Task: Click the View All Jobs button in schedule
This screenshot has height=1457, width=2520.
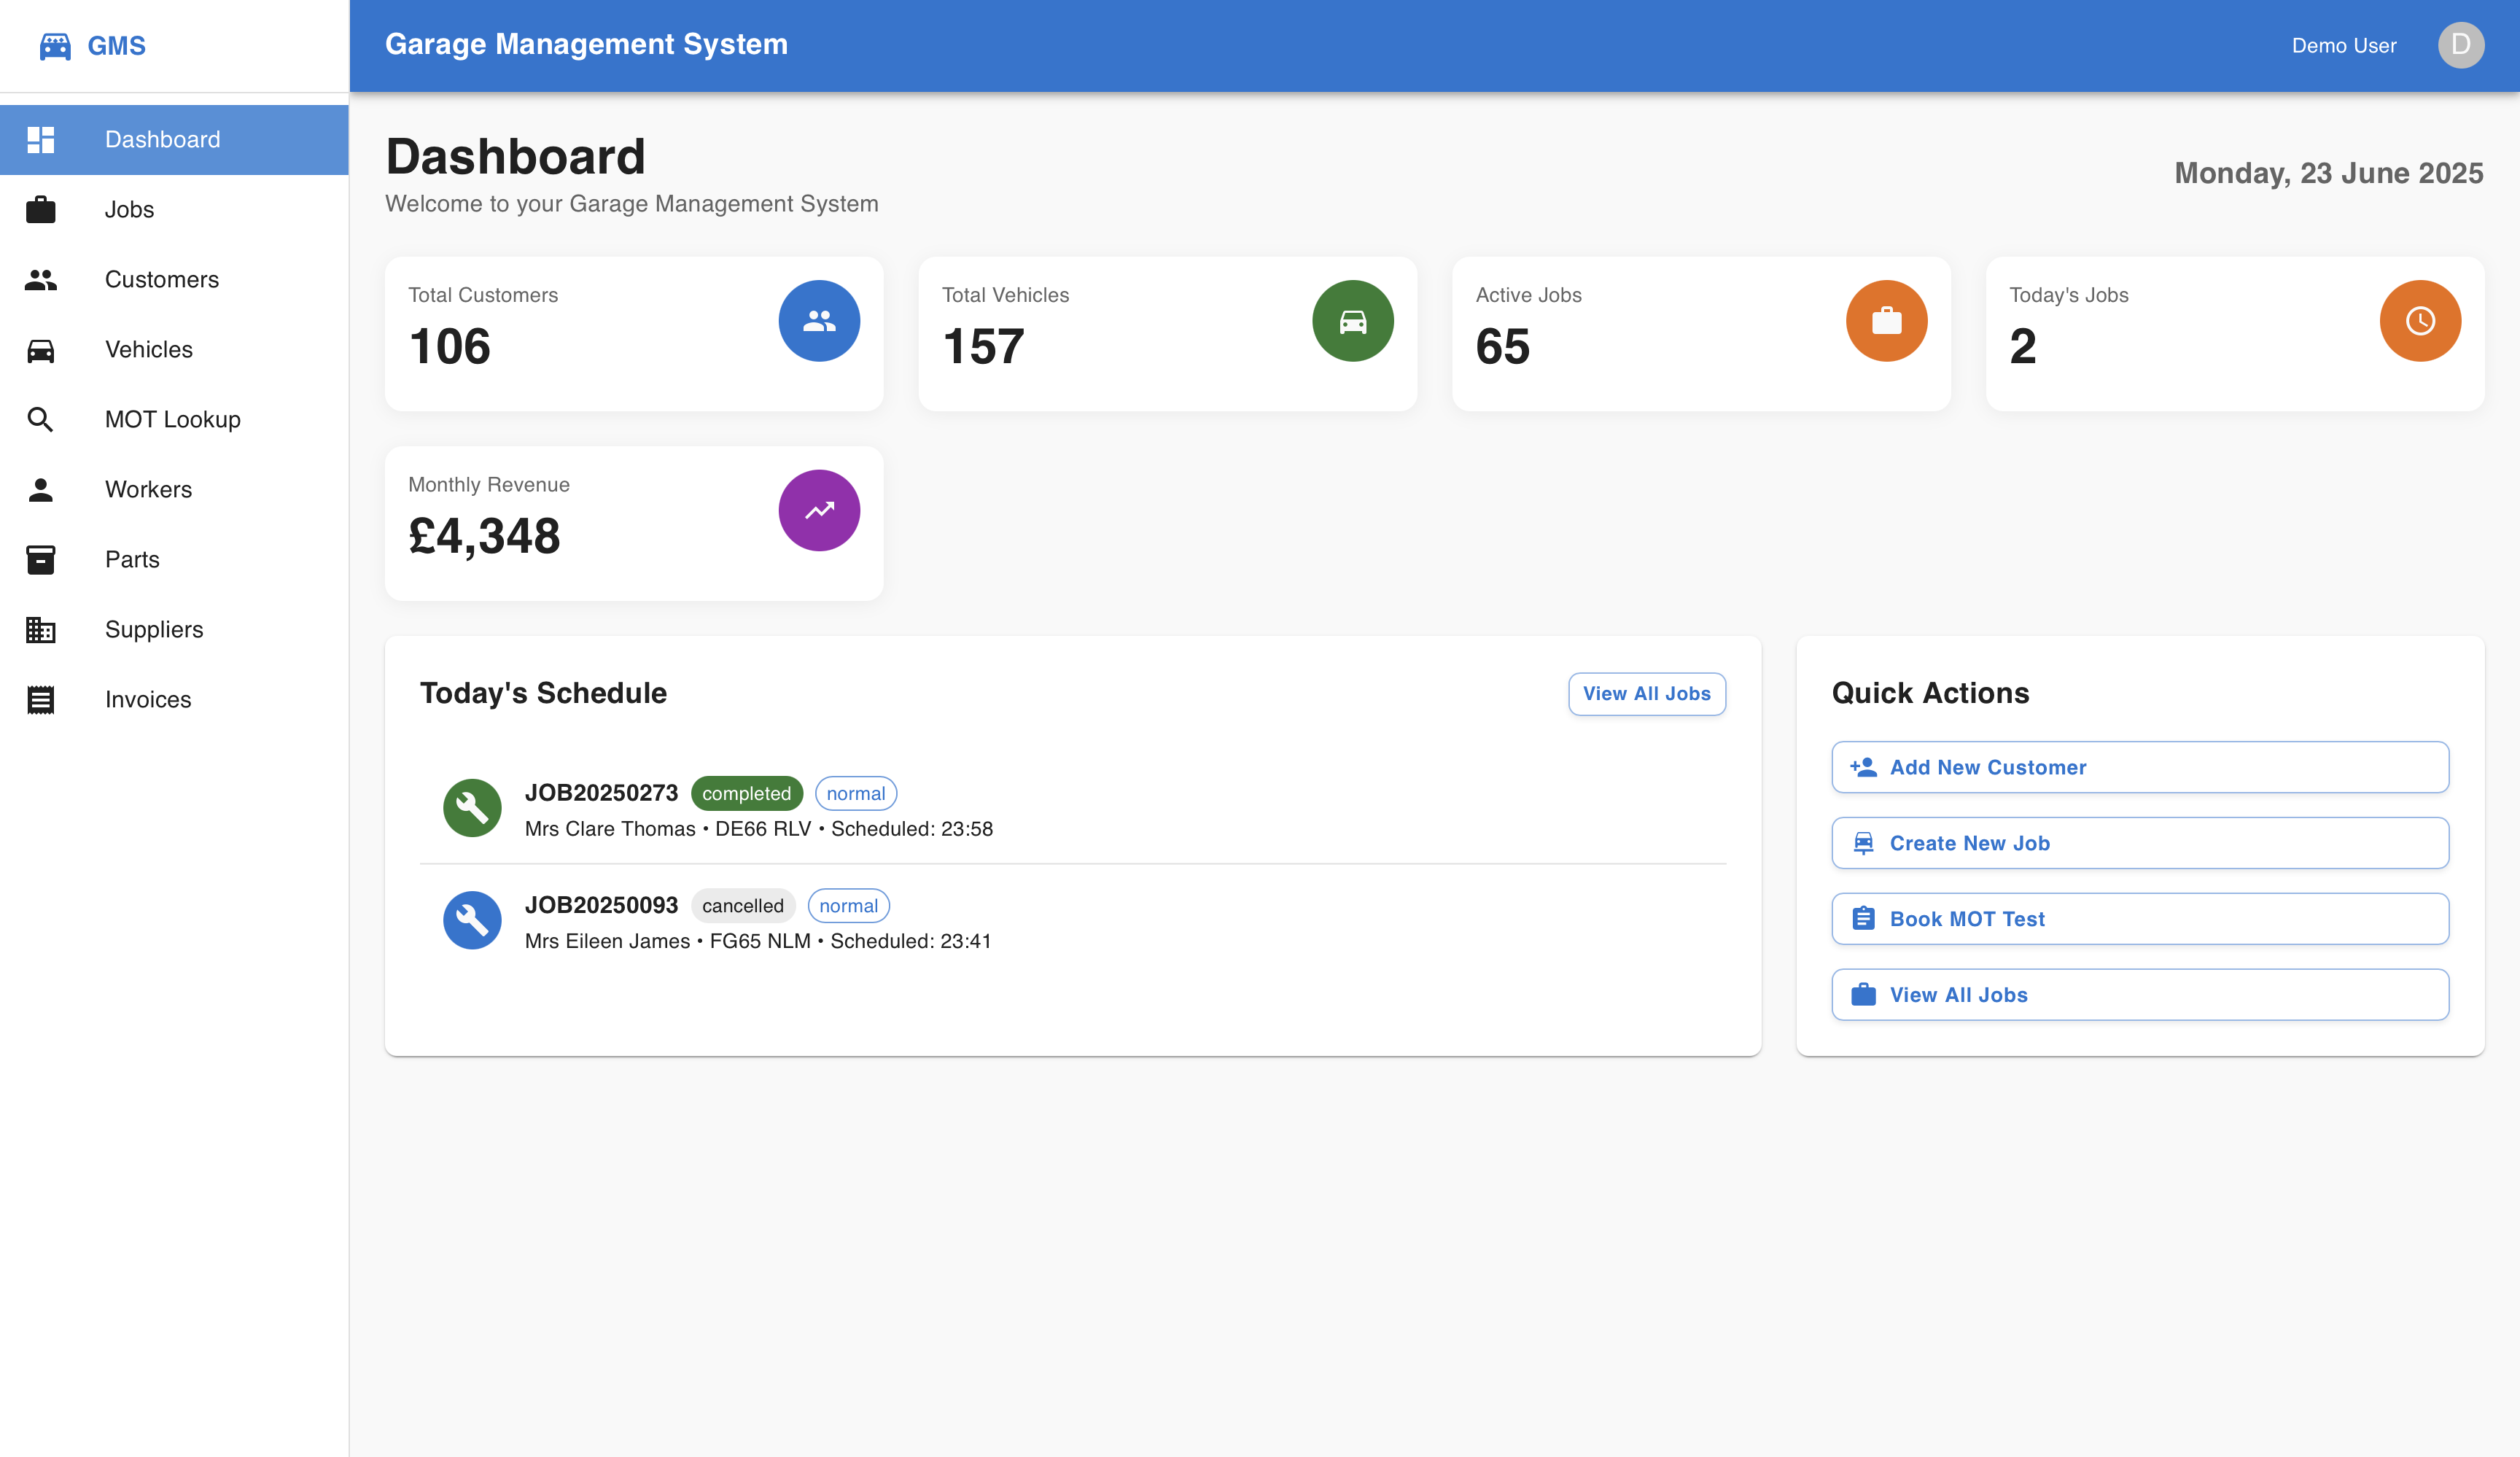Action: [1646, 693]
